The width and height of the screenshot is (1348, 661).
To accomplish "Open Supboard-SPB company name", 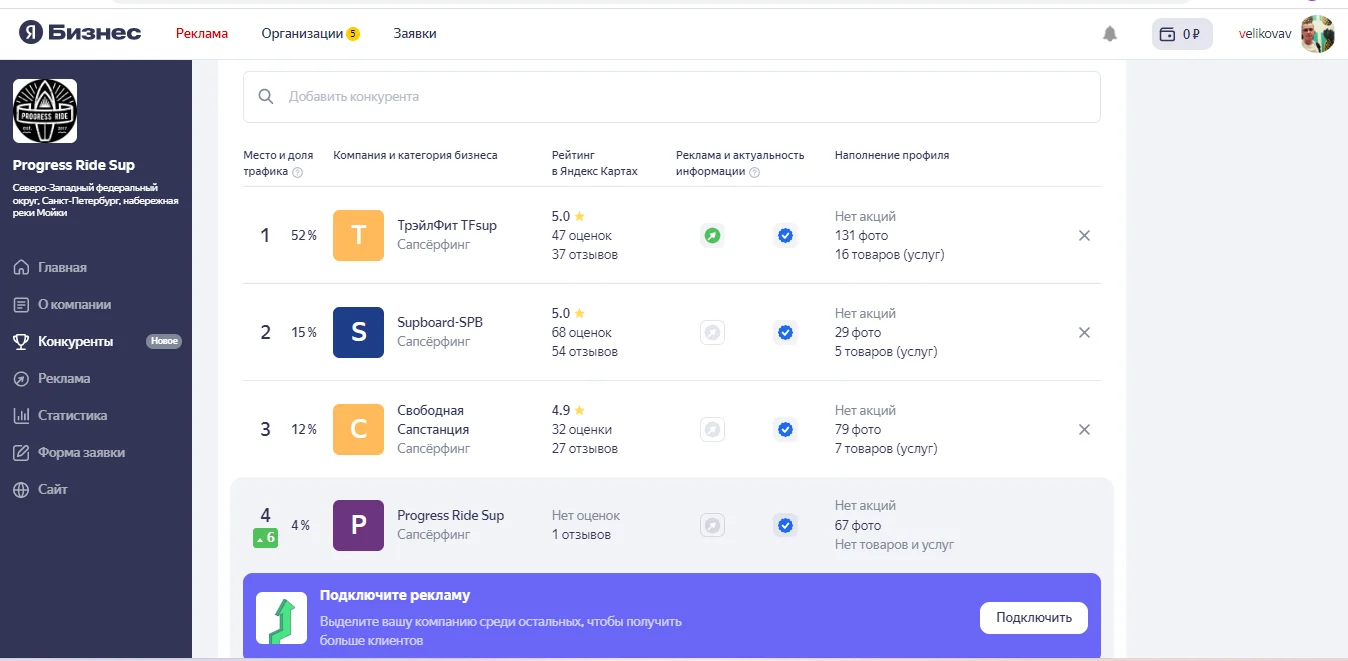I will tap(440, 322).
